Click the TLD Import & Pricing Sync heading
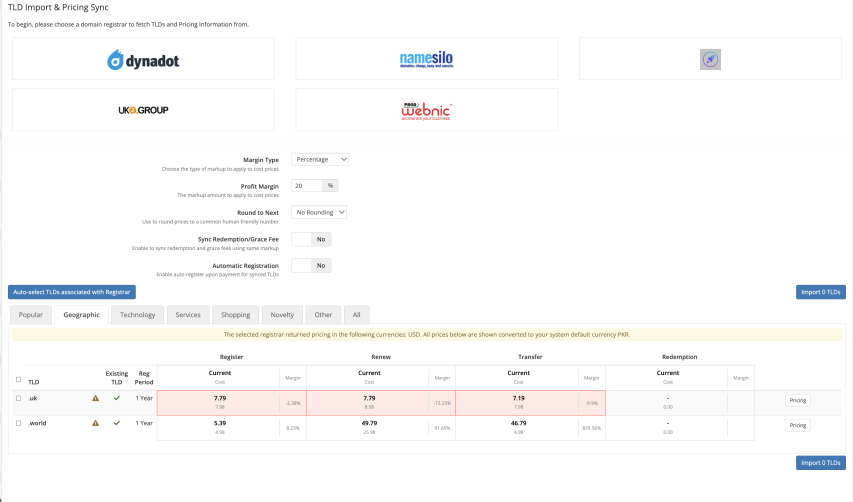This screenshot has width=853, height=502. (58, 7)
